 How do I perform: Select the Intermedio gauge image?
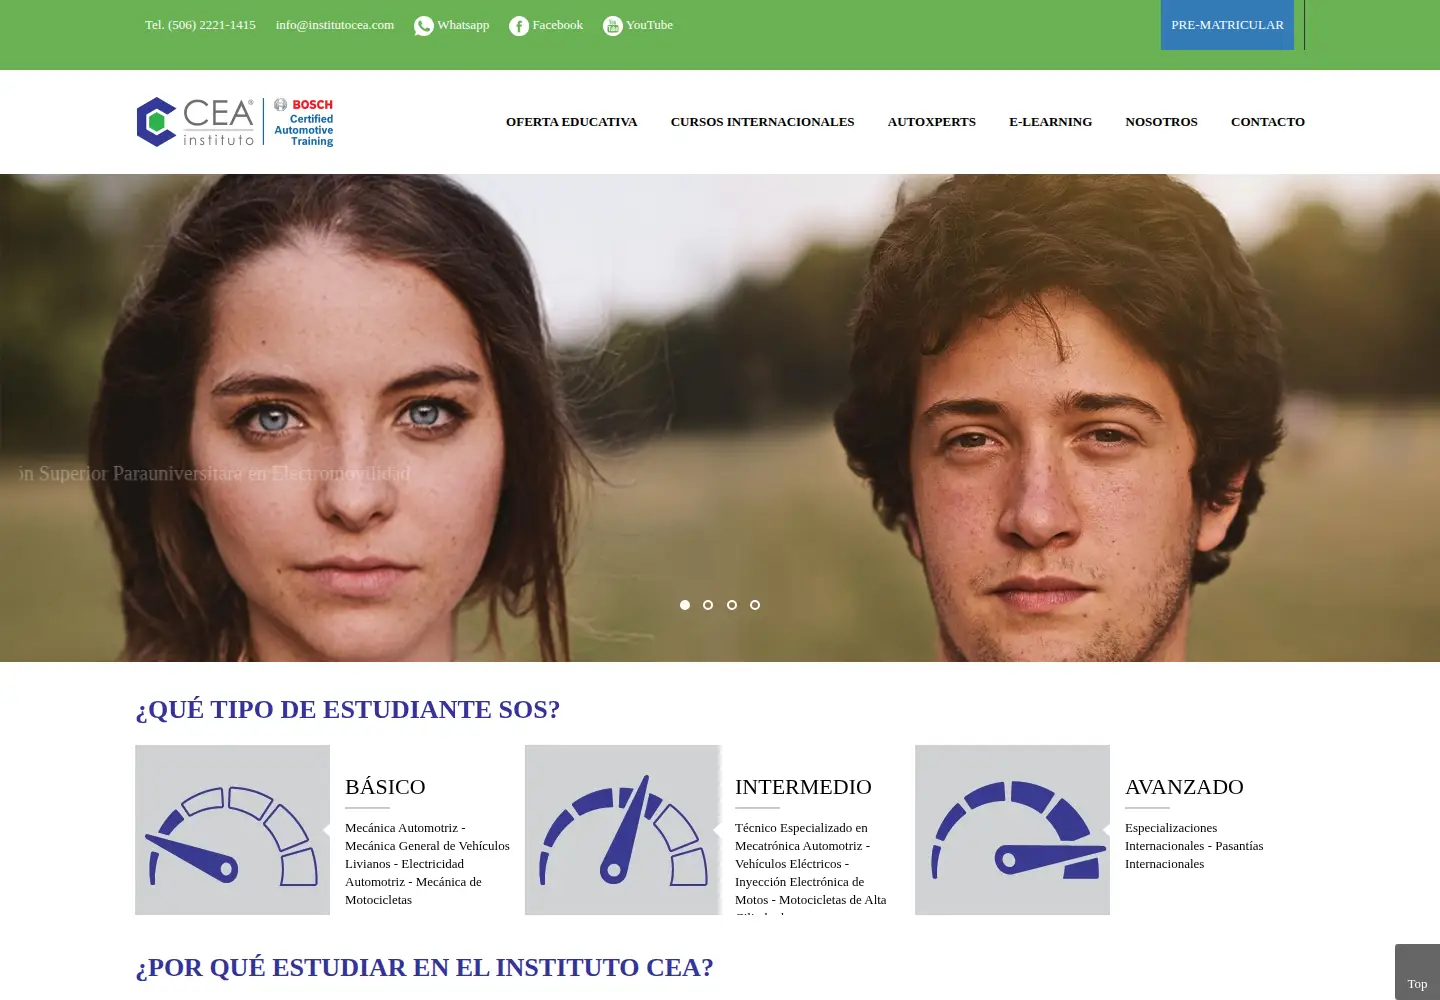click(x=622, y=830)
